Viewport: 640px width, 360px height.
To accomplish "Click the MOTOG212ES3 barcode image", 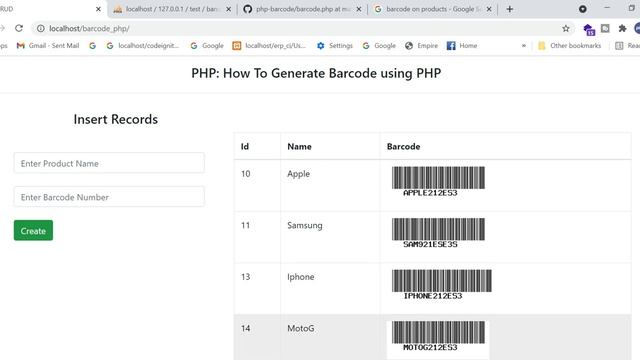I will (x=438, y=336).
